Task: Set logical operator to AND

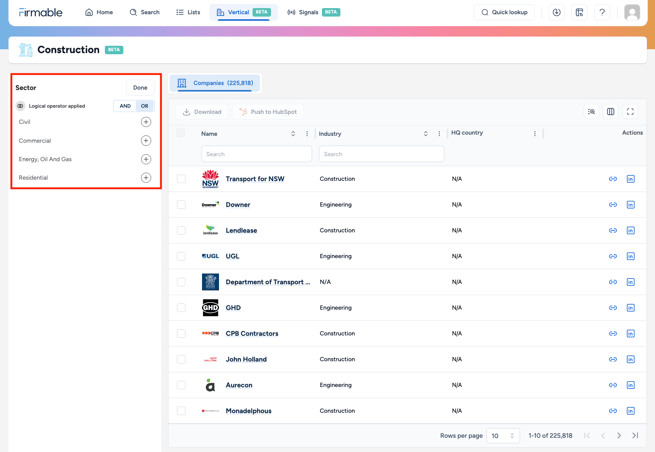Action: [125, 106]
